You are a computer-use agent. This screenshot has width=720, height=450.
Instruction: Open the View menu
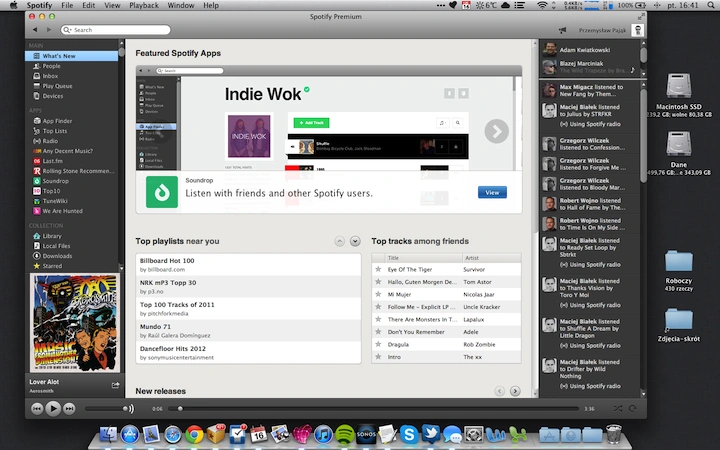[x=112, y=6]
